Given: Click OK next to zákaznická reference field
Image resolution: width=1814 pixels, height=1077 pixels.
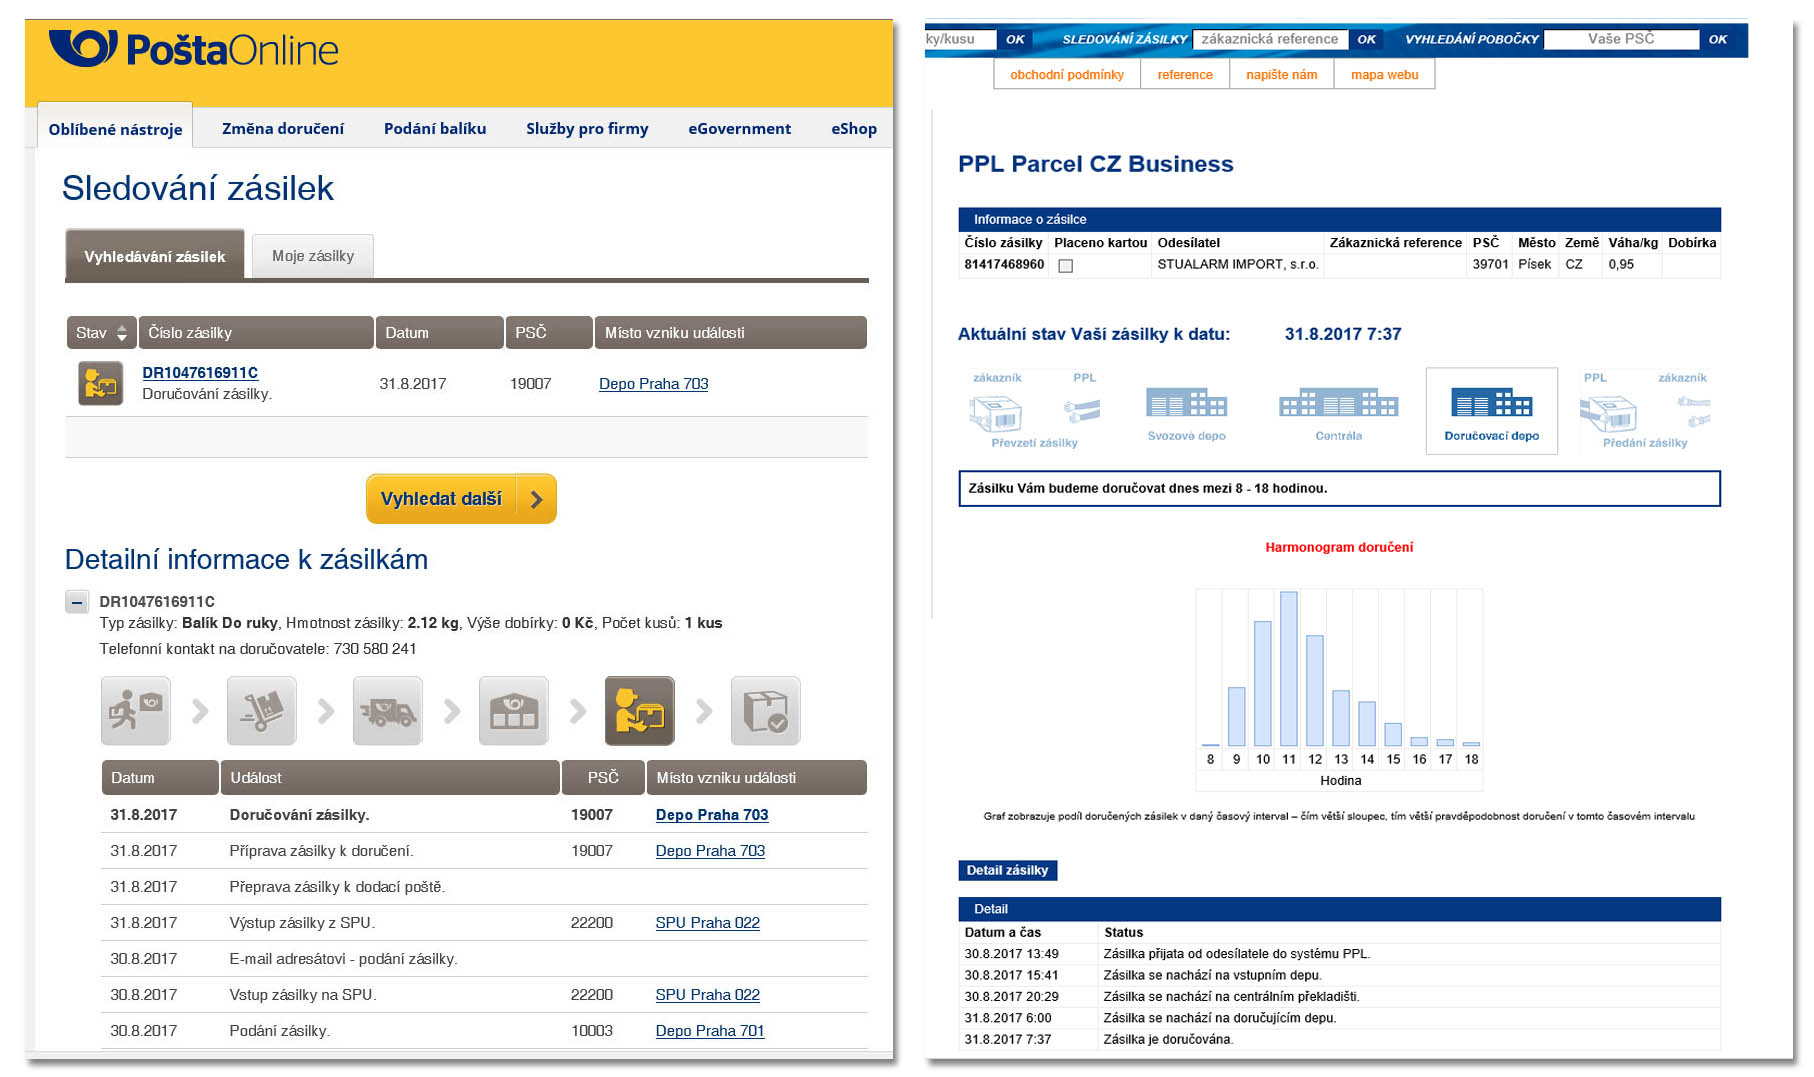Looking at the screenshot, I should 1366,39.
